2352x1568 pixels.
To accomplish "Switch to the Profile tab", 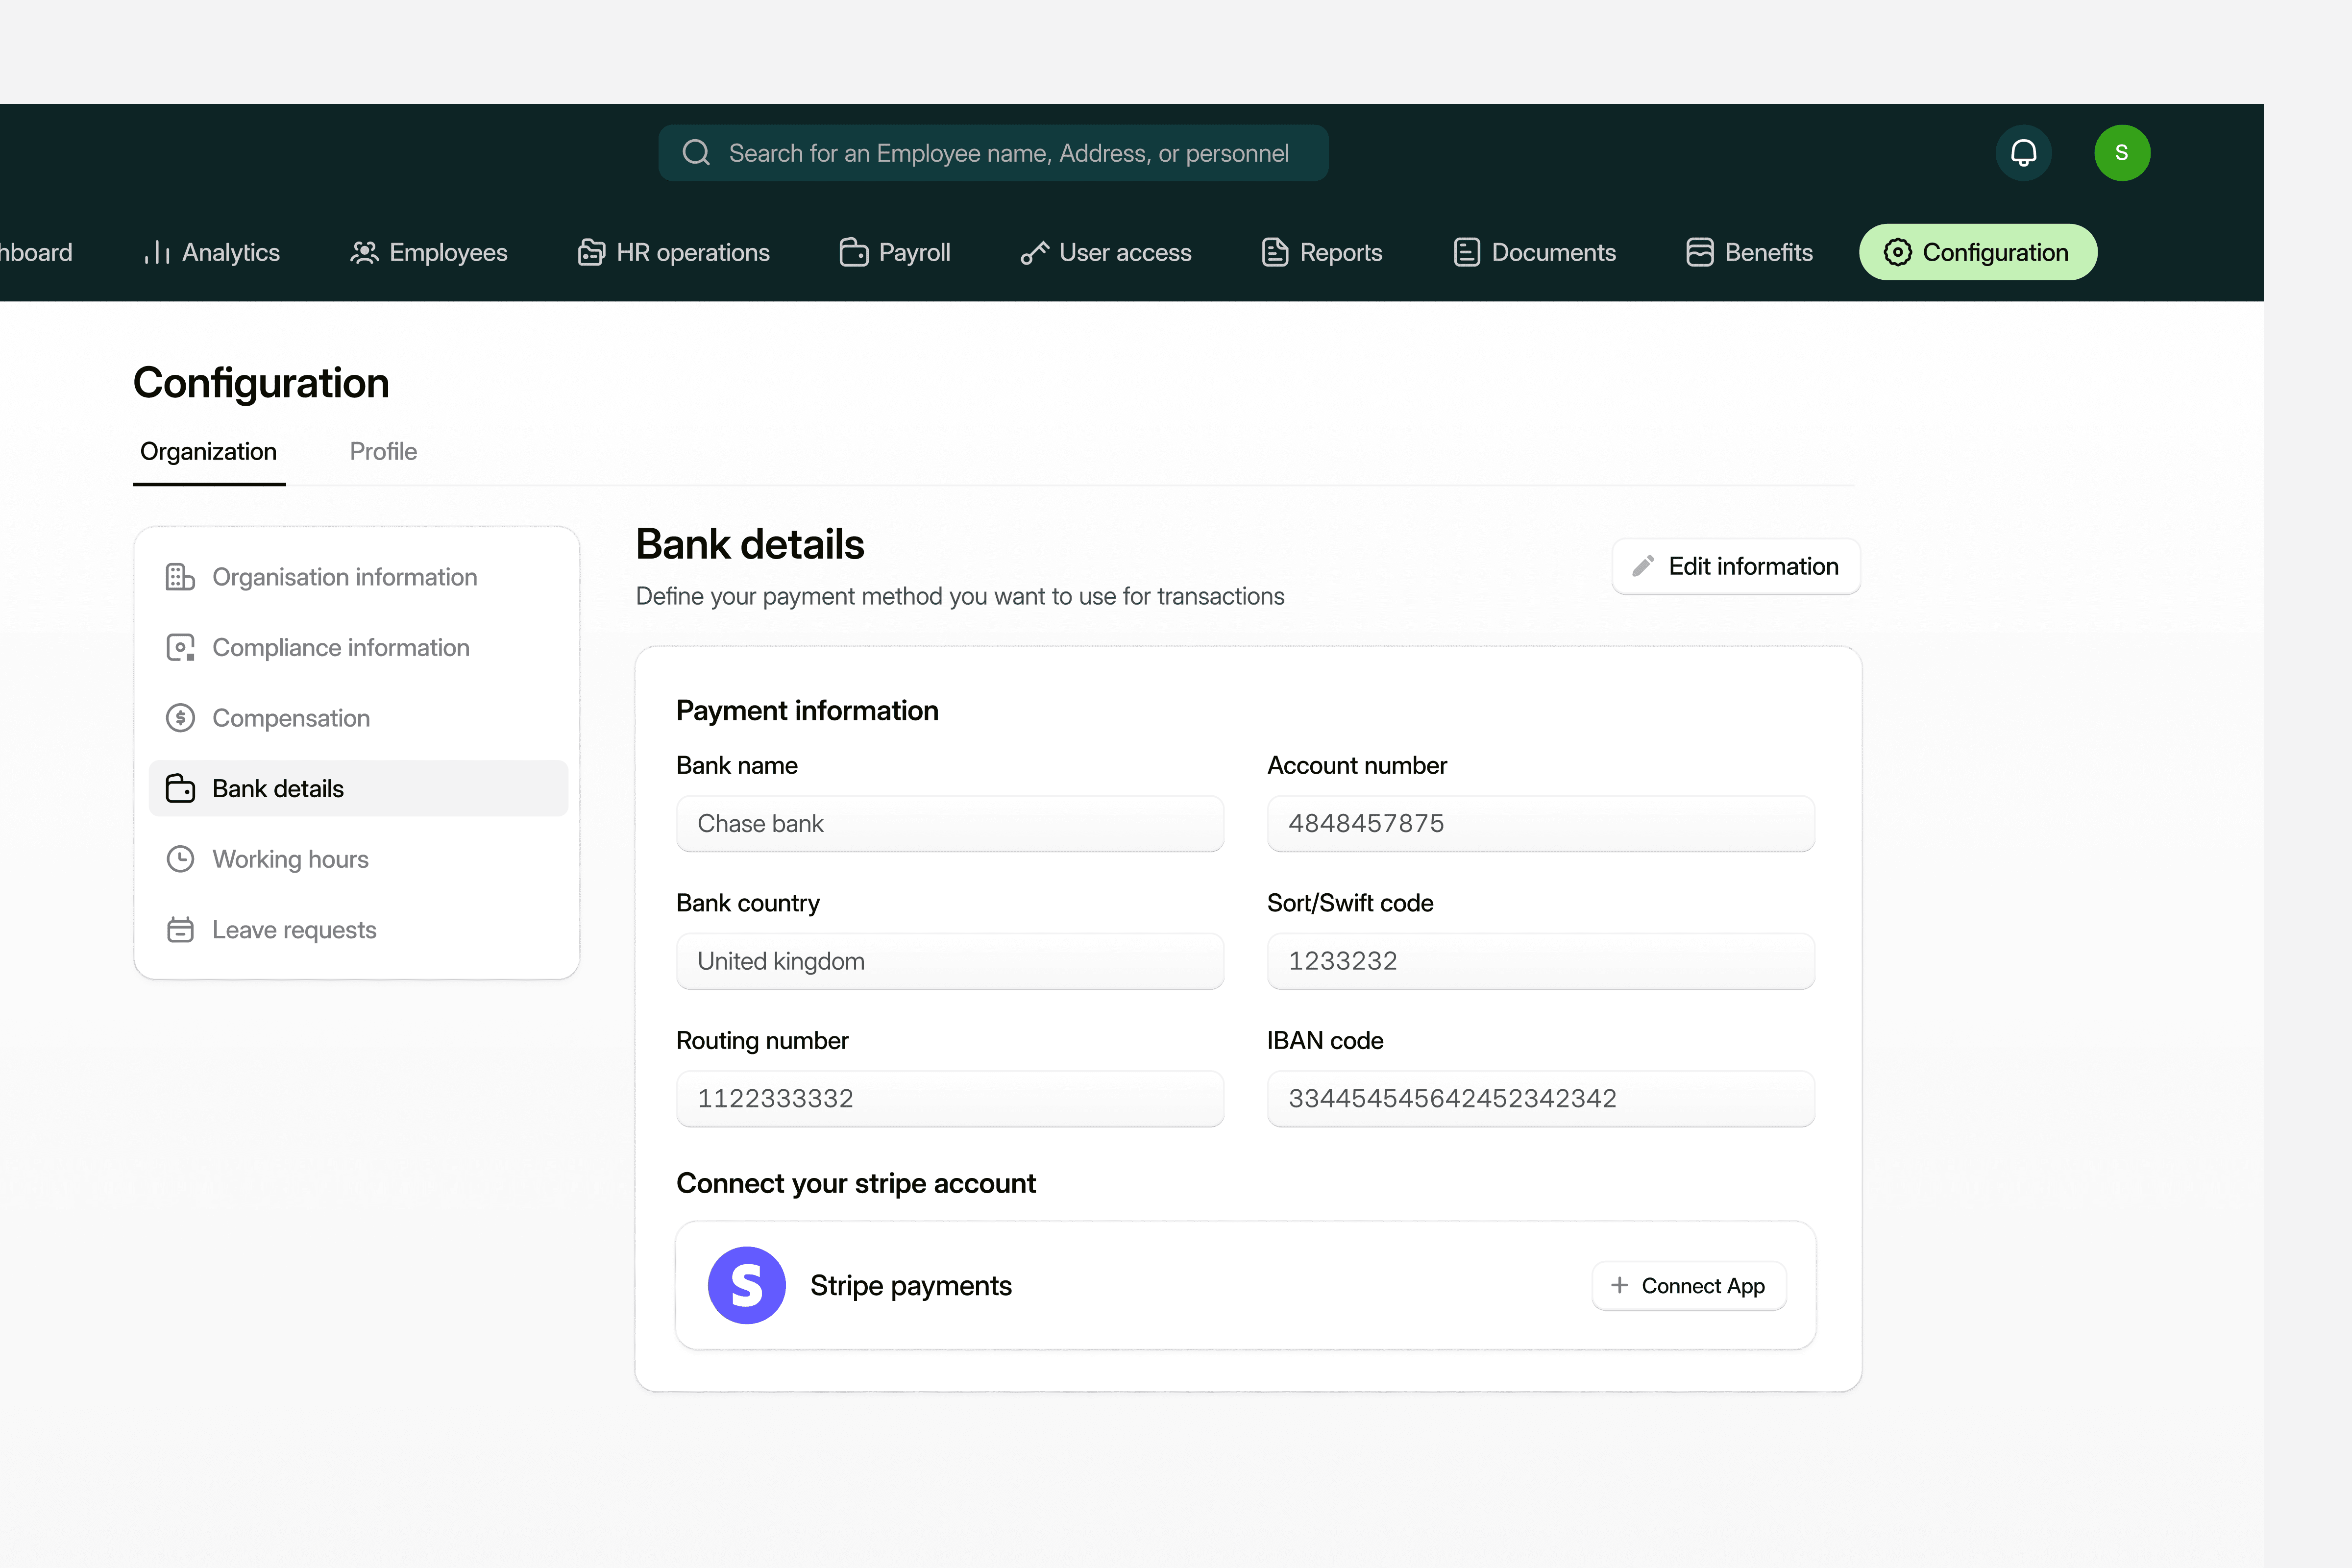I will coord(383,452).
